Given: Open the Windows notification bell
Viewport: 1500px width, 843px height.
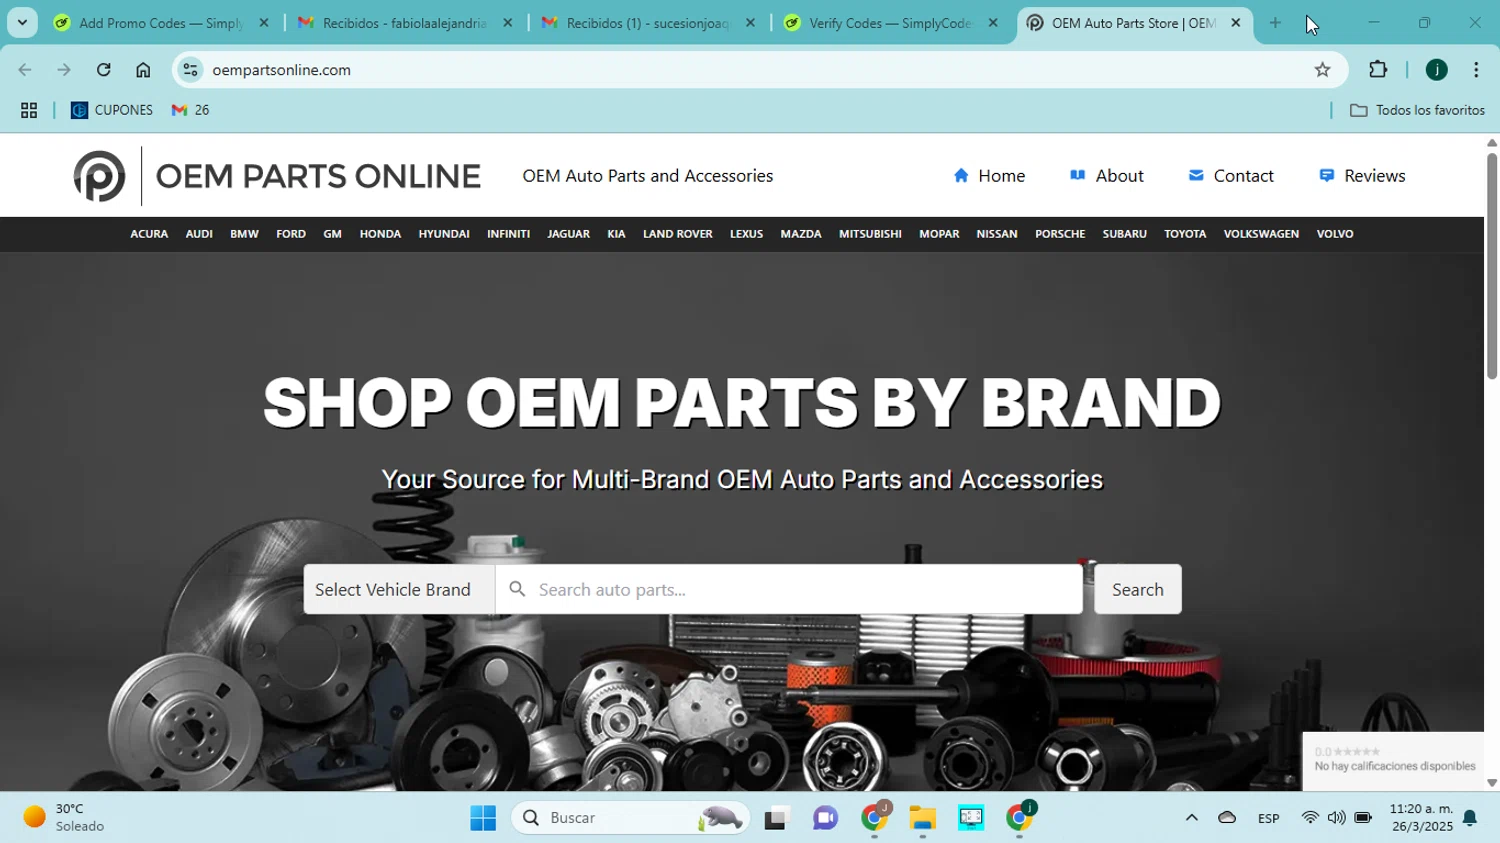Looking at the screenshot, I should click(x=1470, y=818).
